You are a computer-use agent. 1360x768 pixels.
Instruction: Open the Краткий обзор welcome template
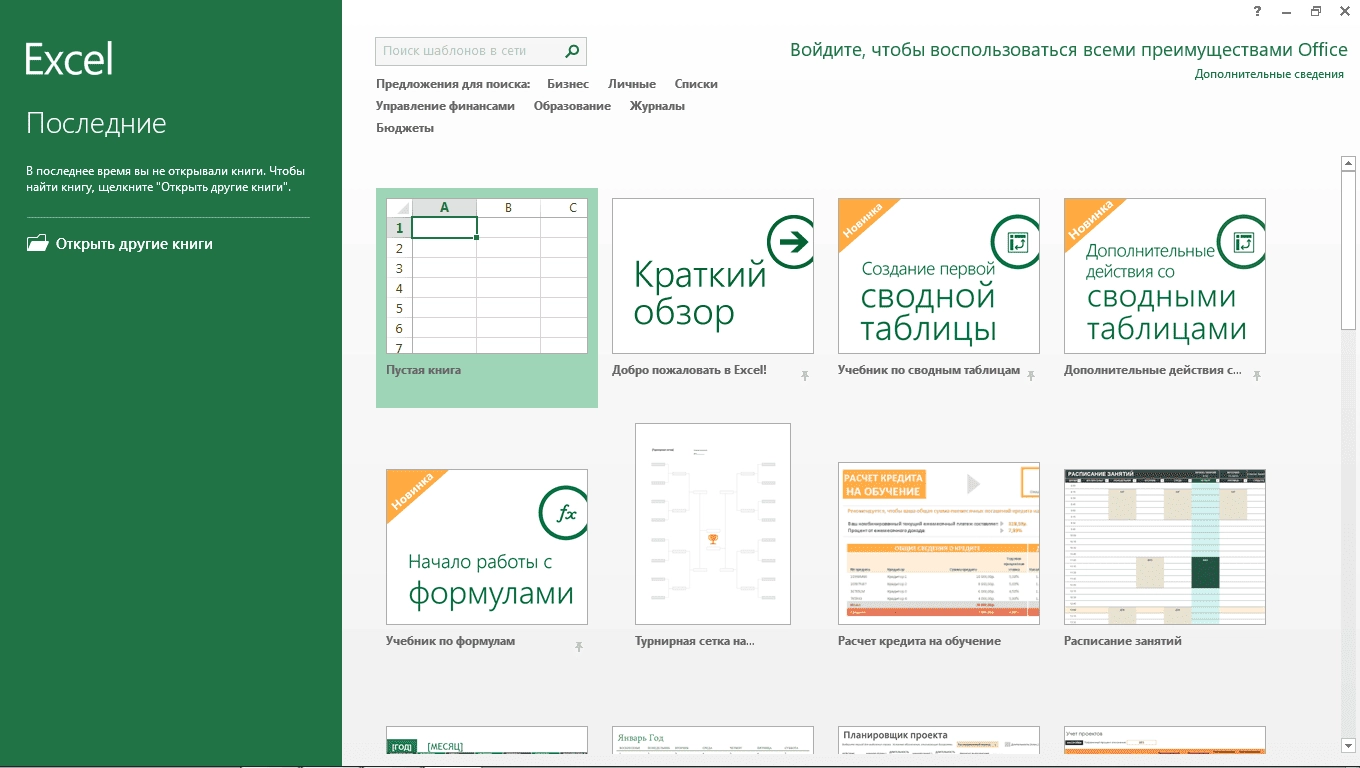pyautogui.click(x=713, y=276)
